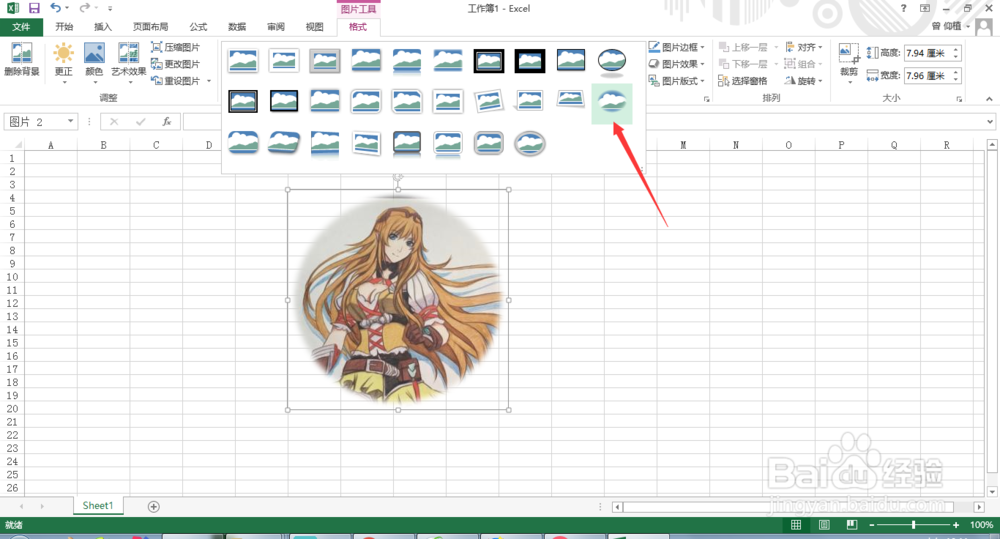Add a new sheet with plus icon
This screenshot has height=539, width=1000.
(153, 506)
